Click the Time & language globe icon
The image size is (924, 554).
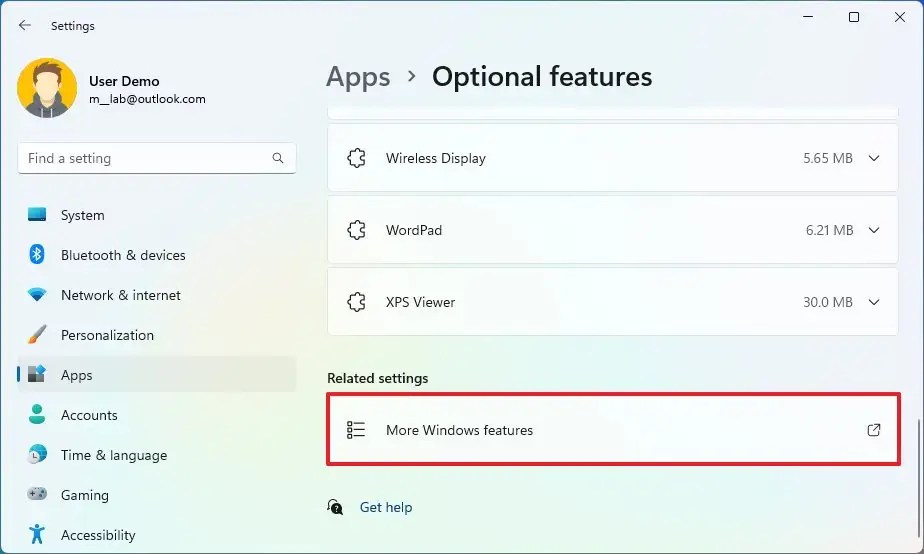[x=37, y=454]
